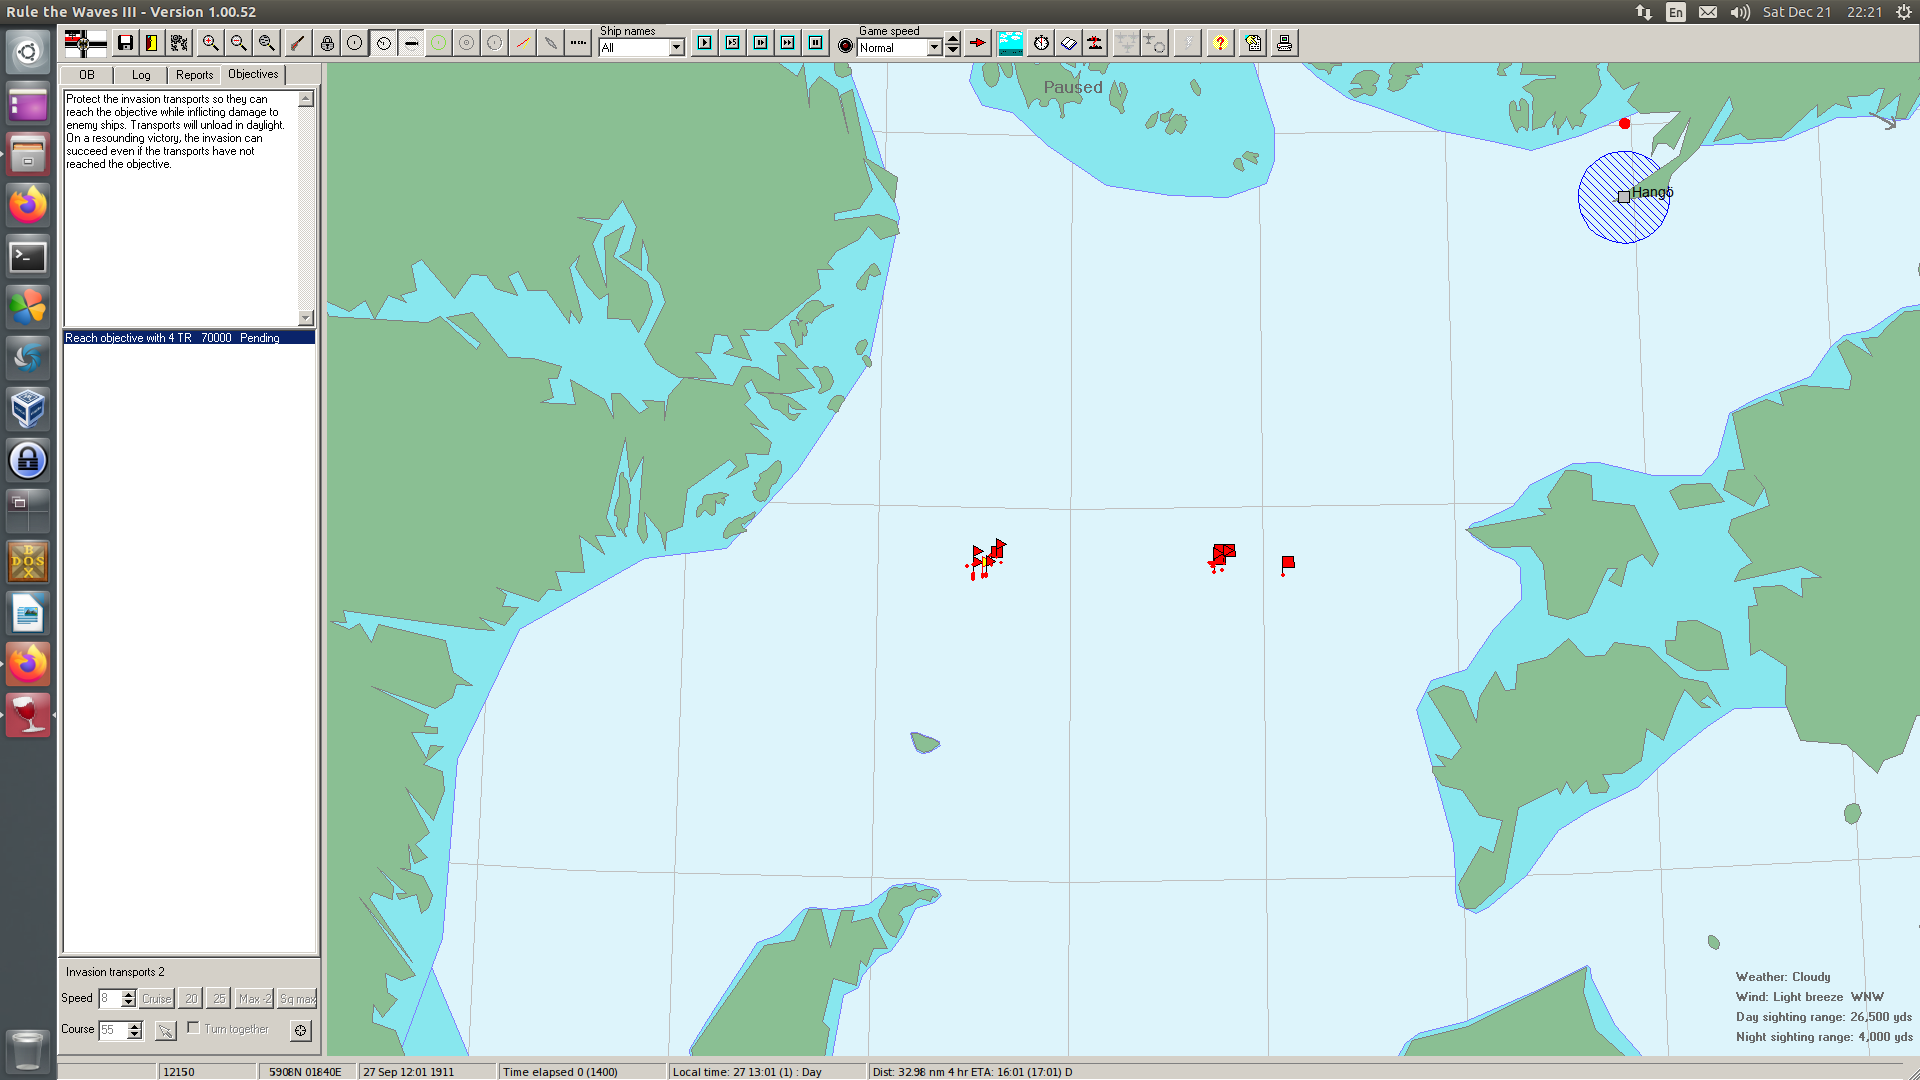
Task: Click the play-5 step playback button
Action: 733,43
